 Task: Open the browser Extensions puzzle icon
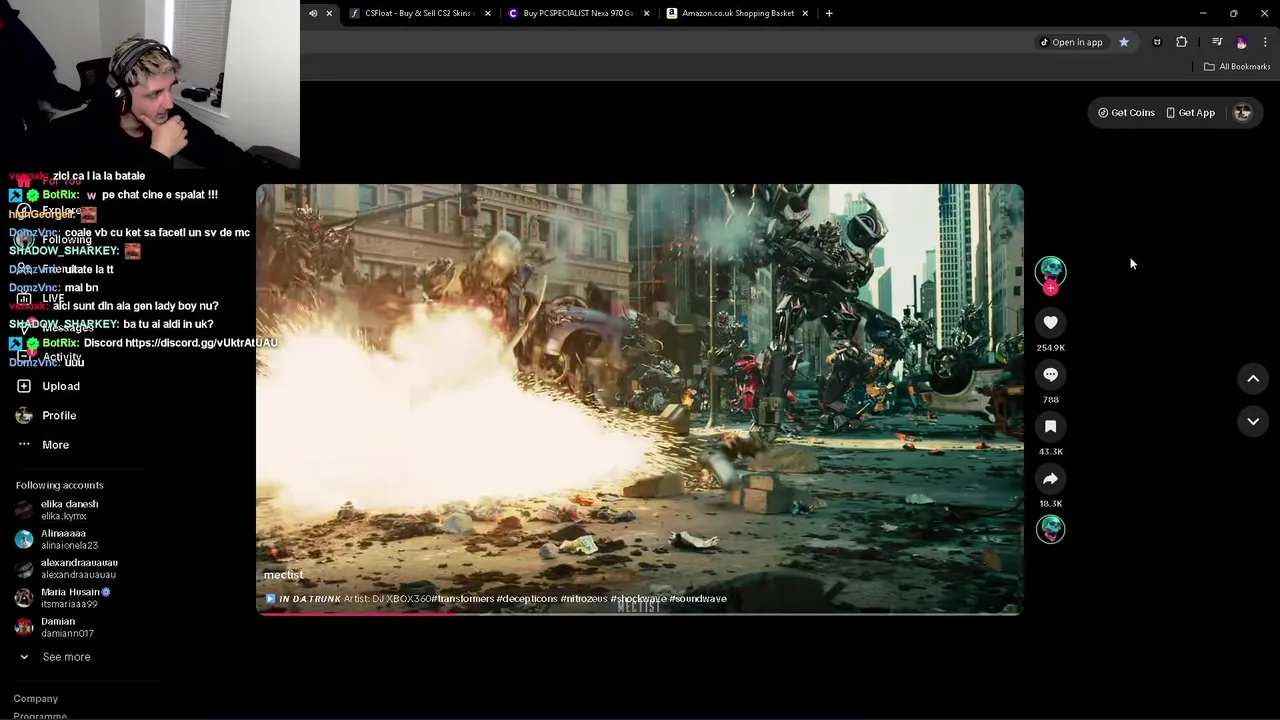point(1182,42)
